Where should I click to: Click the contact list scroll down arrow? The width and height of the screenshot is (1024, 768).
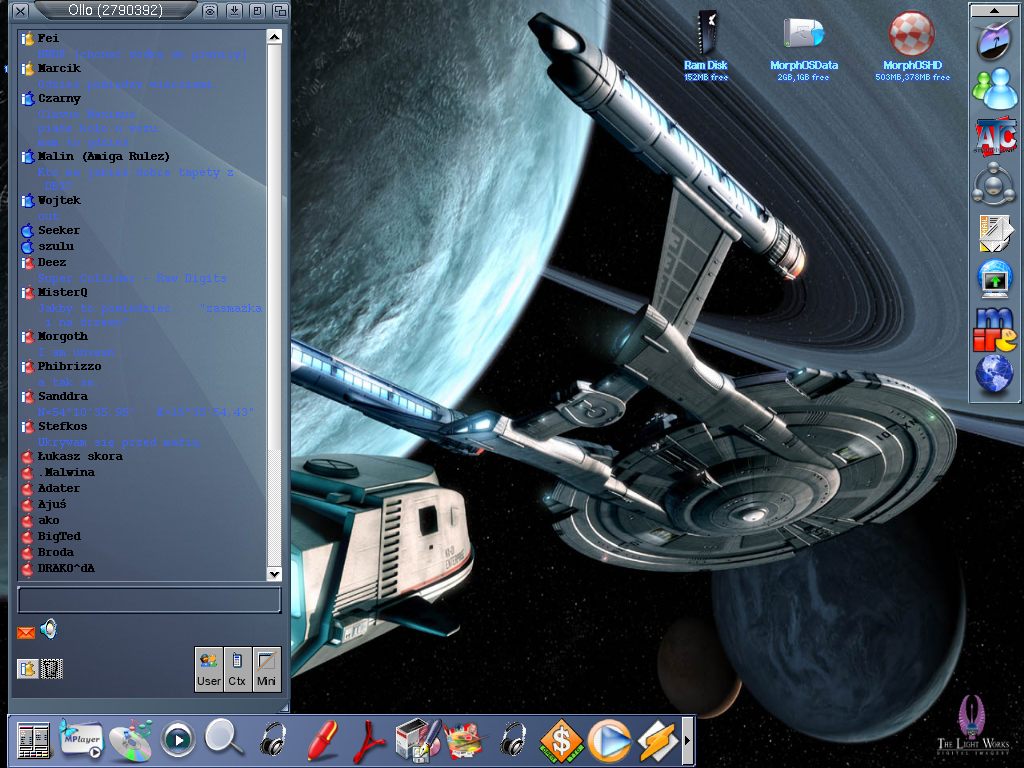click(274, 574)
